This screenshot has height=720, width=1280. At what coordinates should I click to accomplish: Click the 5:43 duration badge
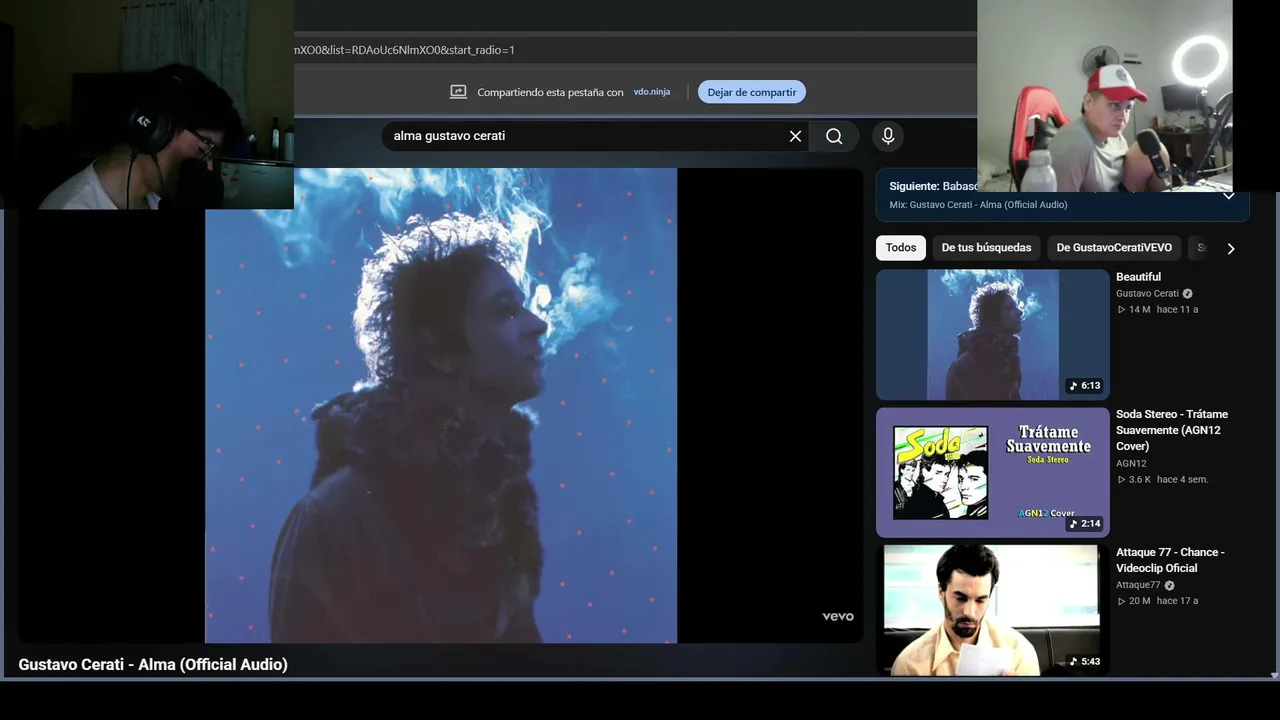[x=1084, y=661]
